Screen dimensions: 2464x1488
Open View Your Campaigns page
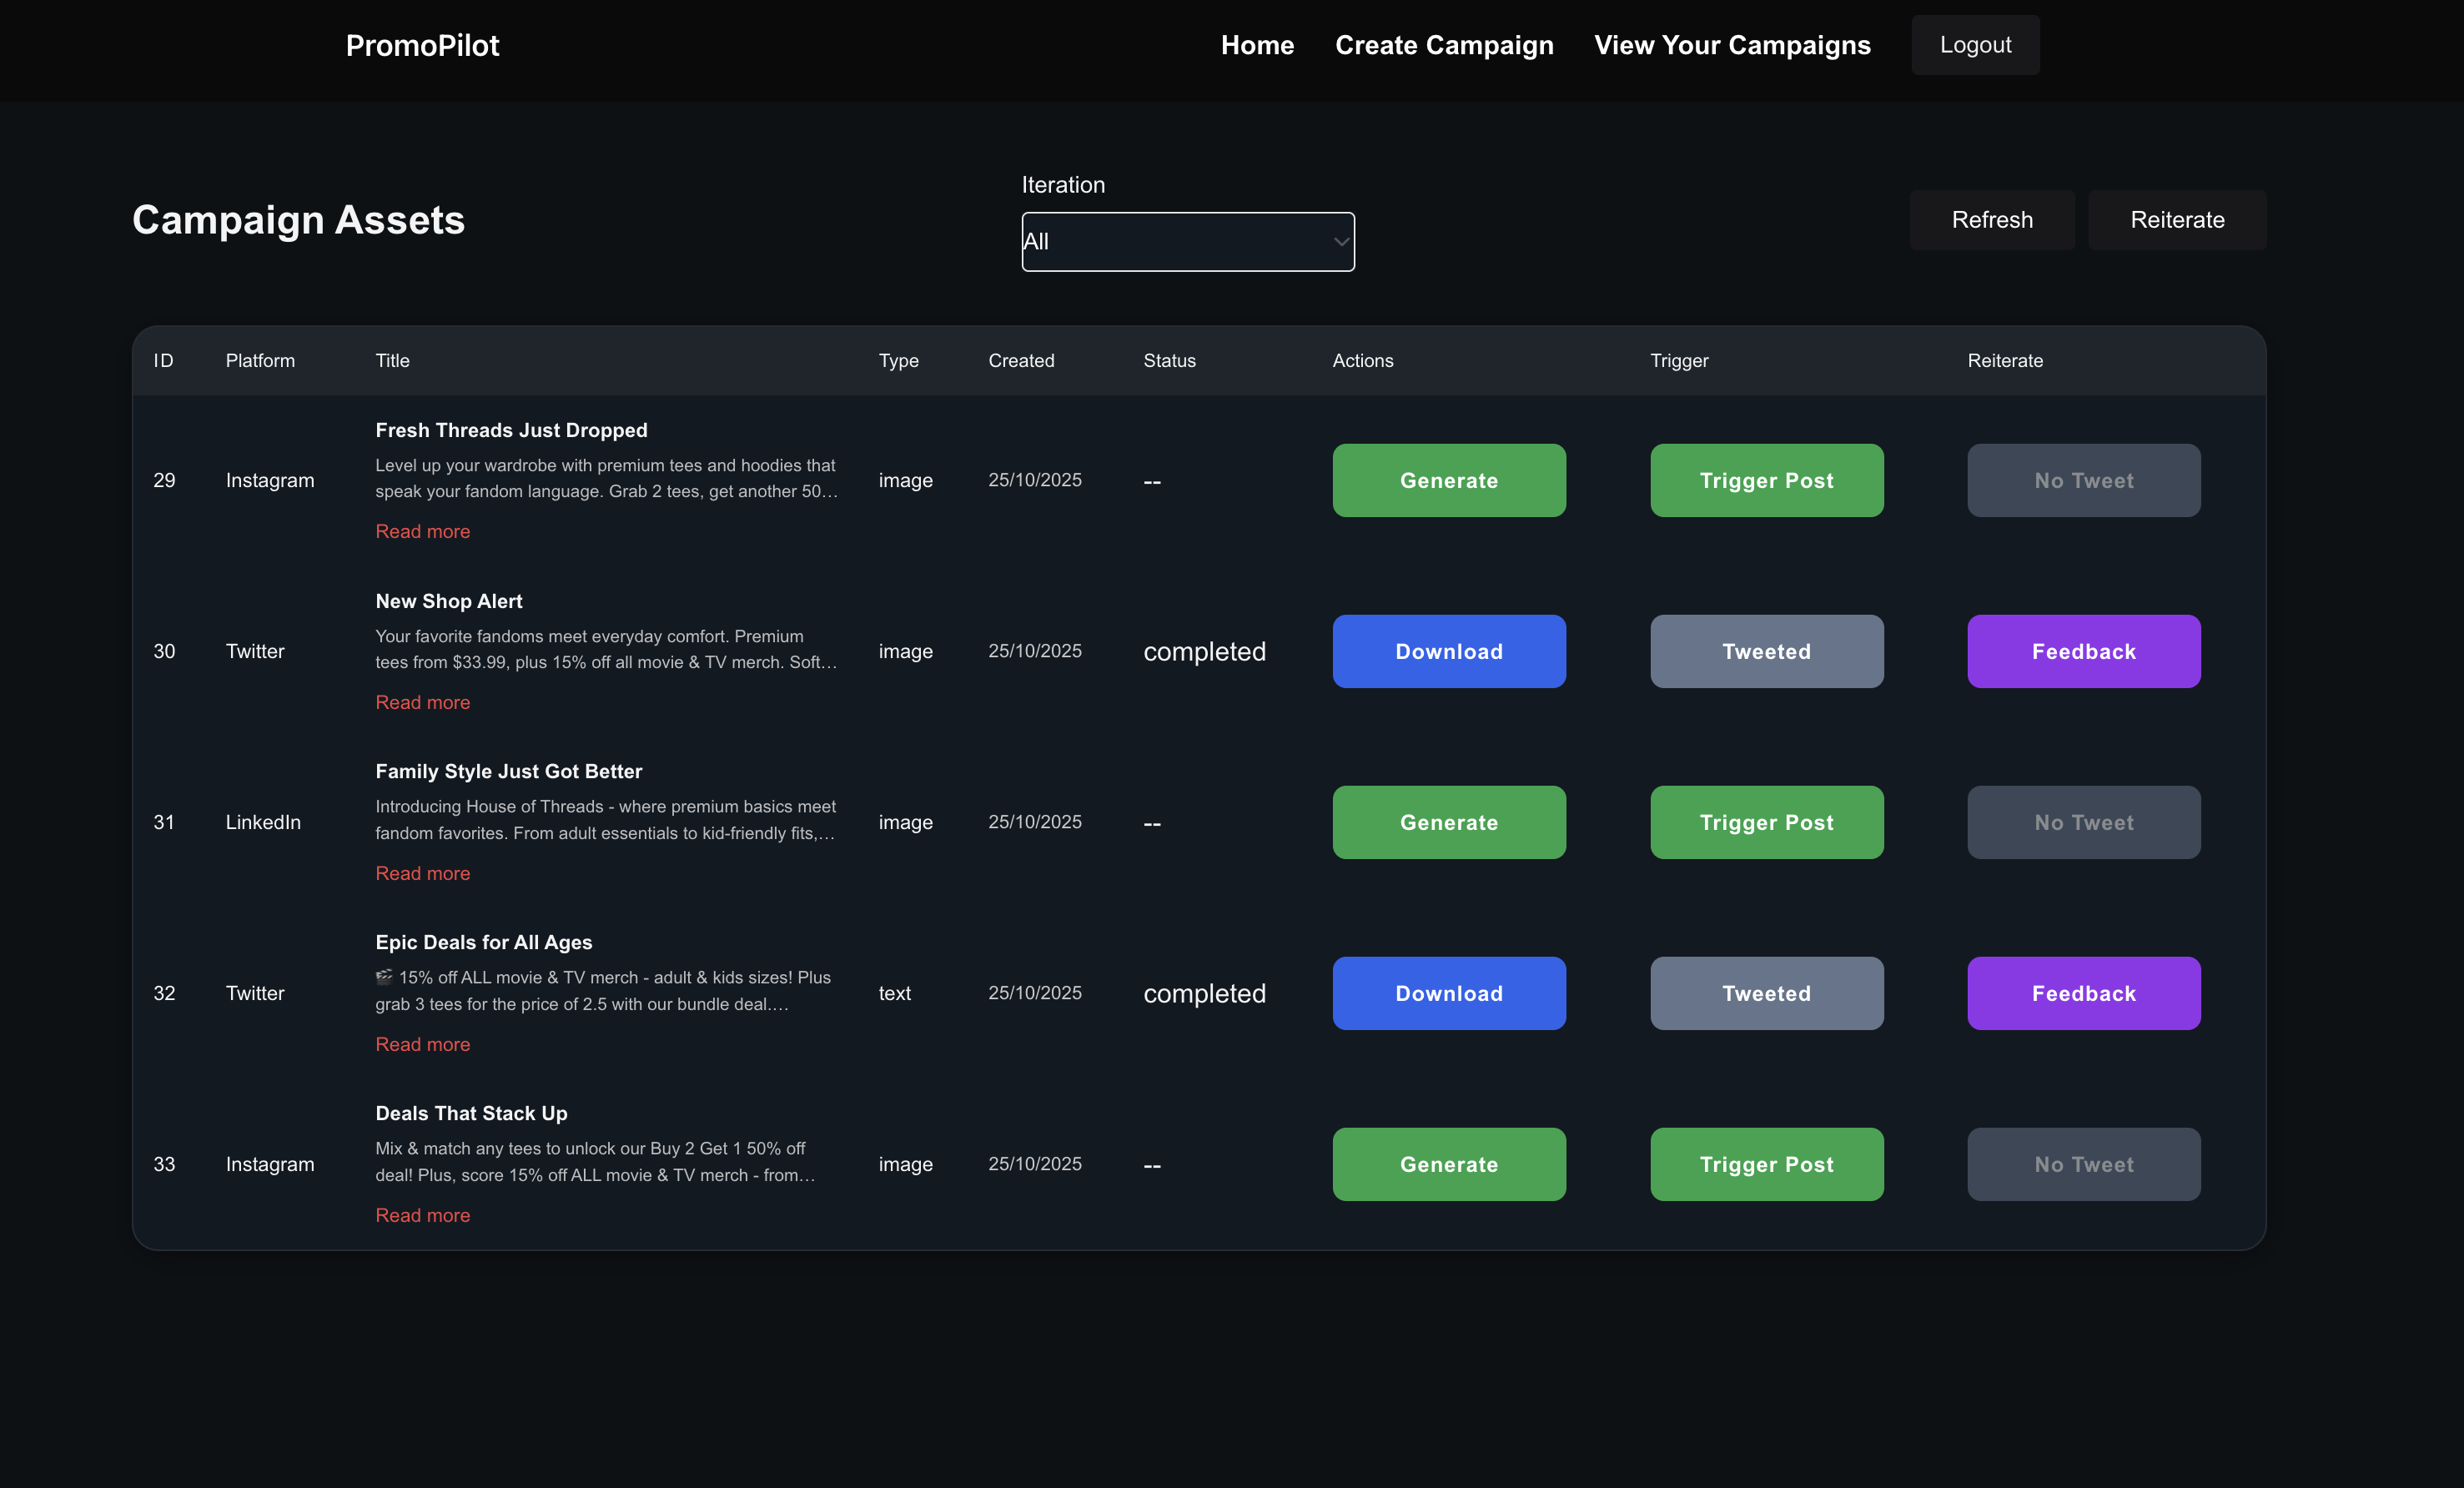1732,45
